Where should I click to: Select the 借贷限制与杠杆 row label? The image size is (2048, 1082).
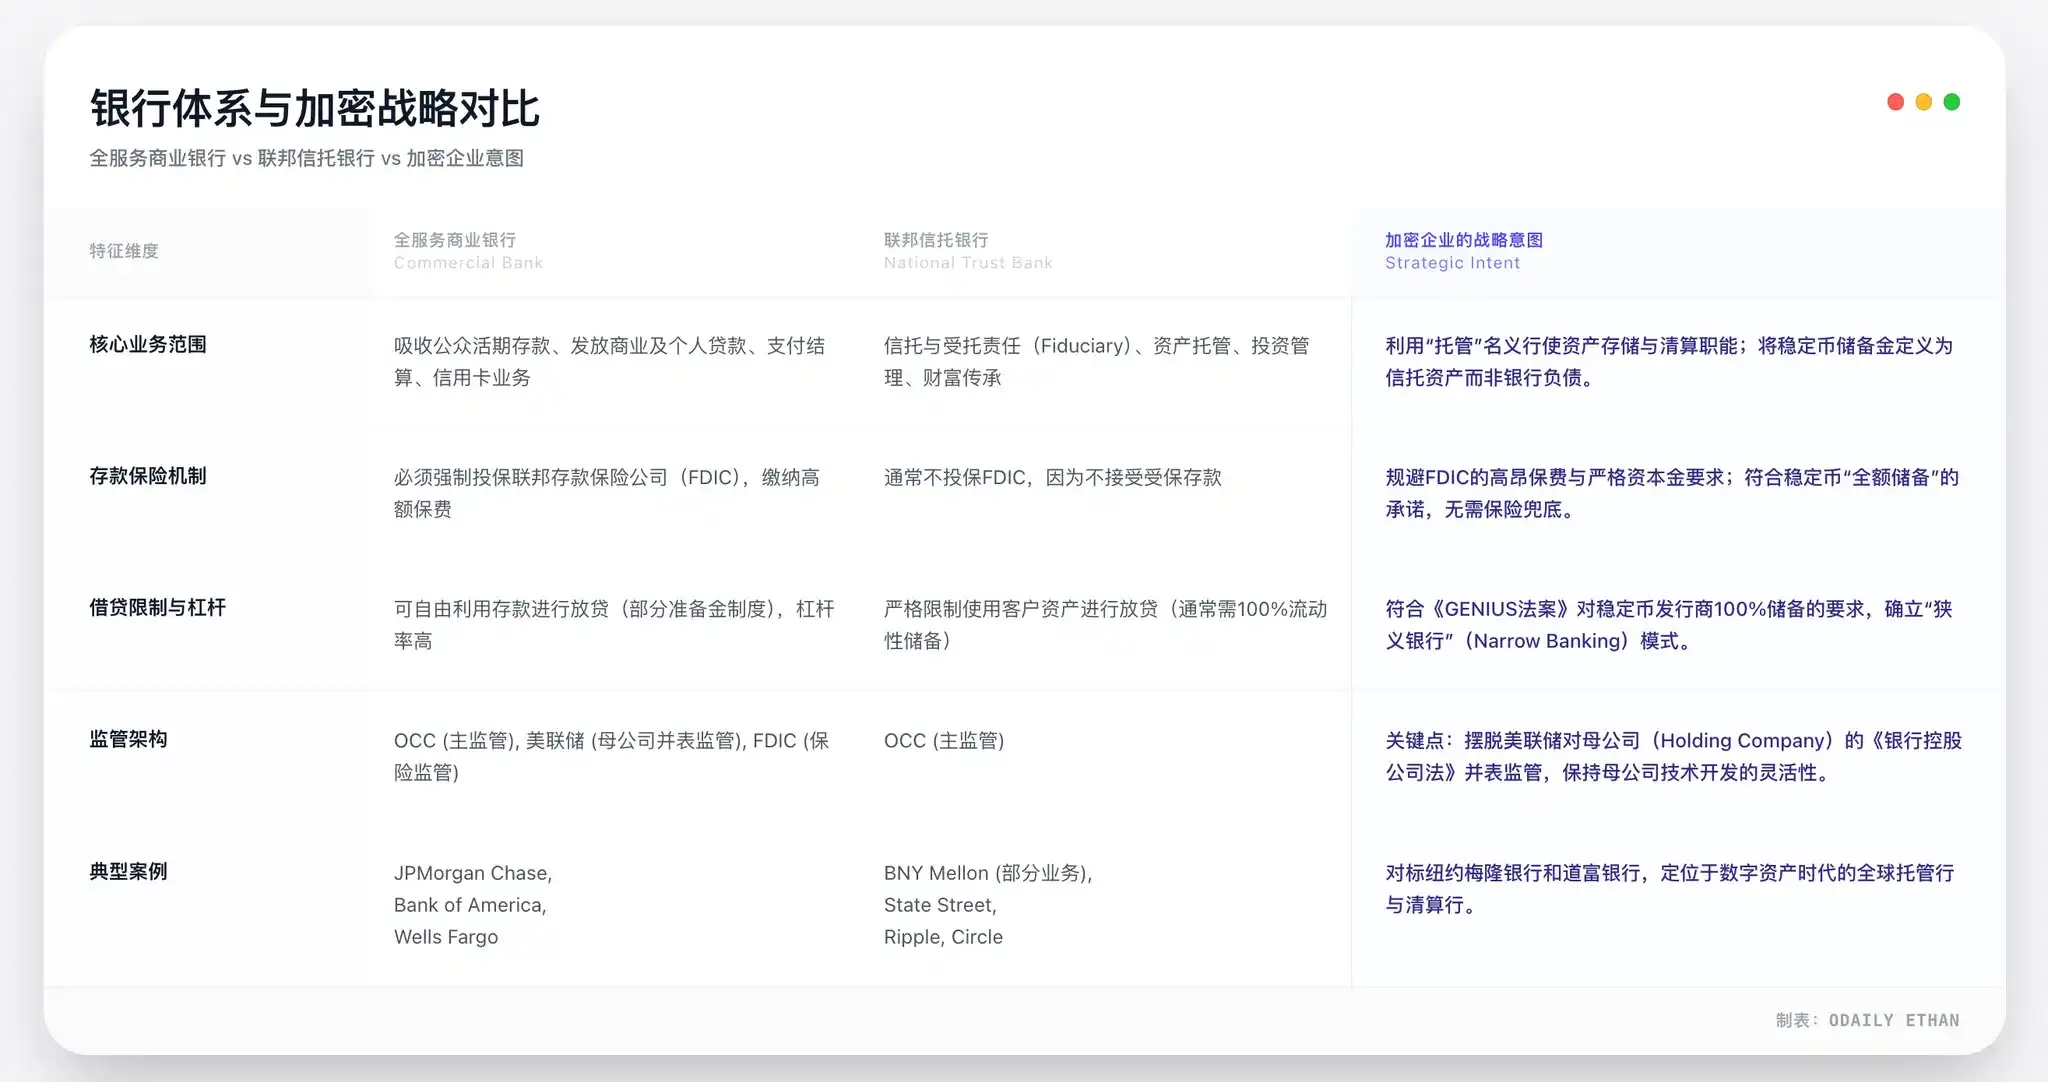158,607
